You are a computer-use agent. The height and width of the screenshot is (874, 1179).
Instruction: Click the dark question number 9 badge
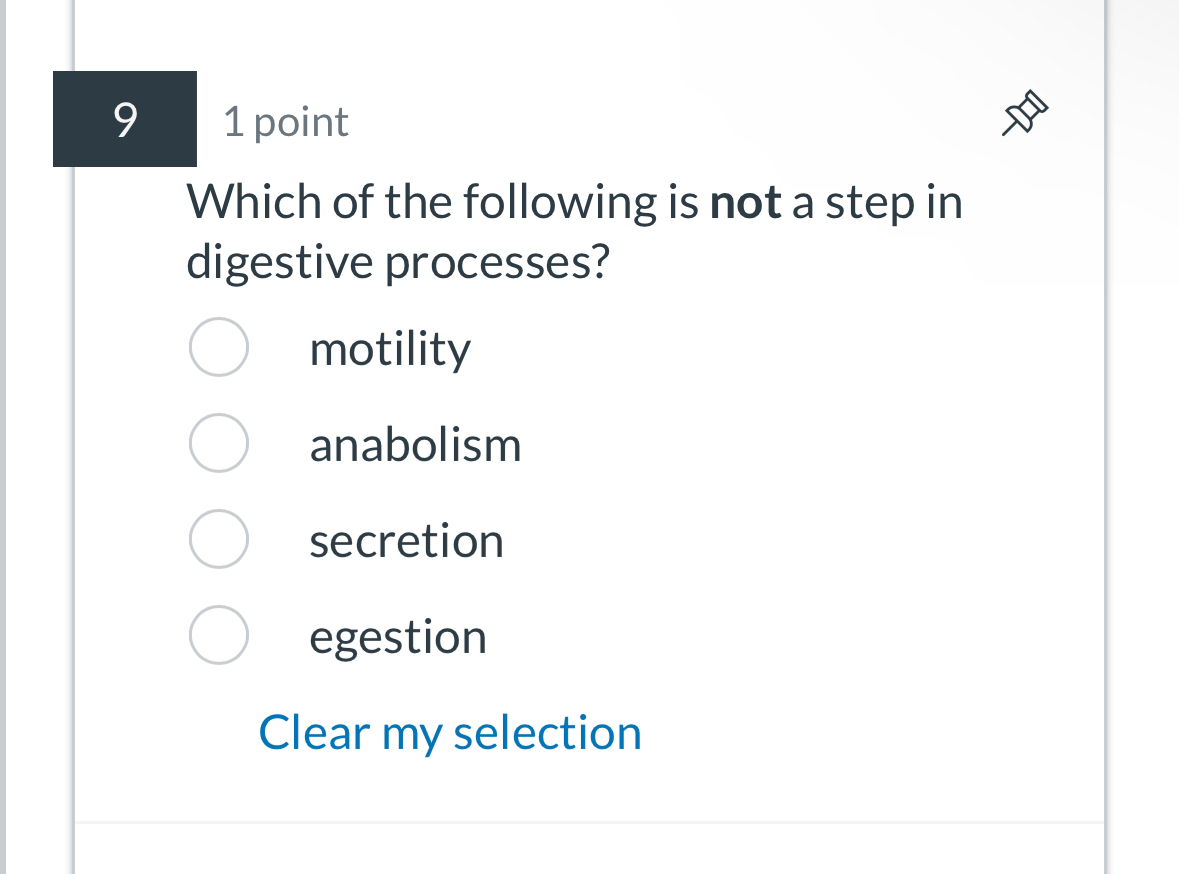(124, 118)
